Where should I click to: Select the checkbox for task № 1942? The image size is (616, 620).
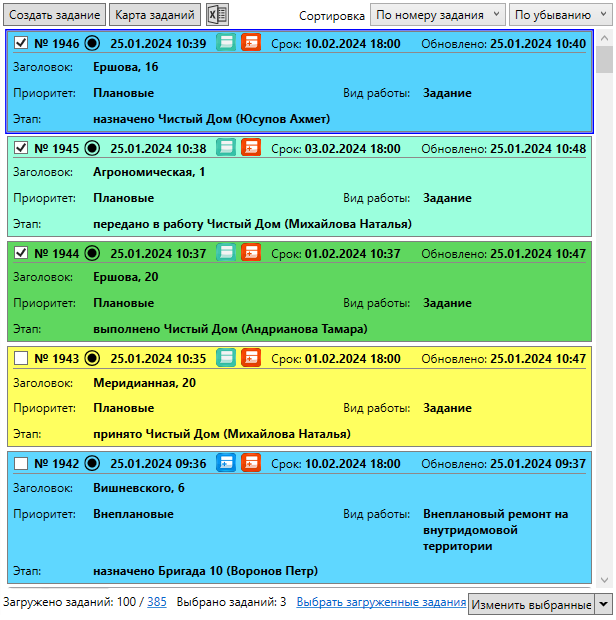pyautogui.click(x=22, y=463)
